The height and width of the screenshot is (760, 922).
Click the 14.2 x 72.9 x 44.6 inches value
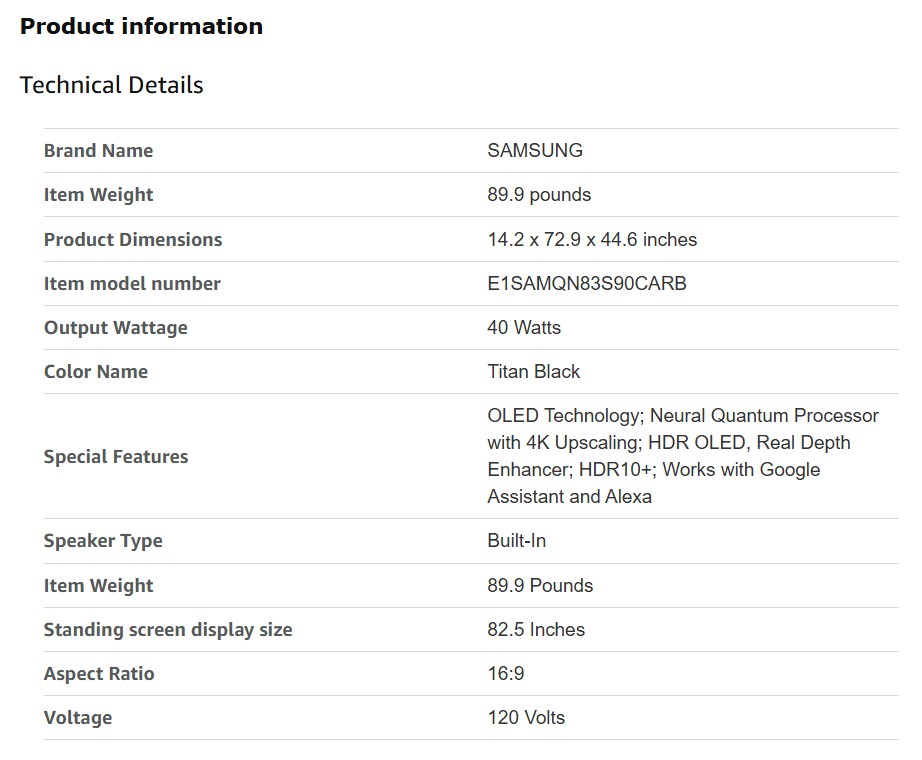tap(592, 240)
